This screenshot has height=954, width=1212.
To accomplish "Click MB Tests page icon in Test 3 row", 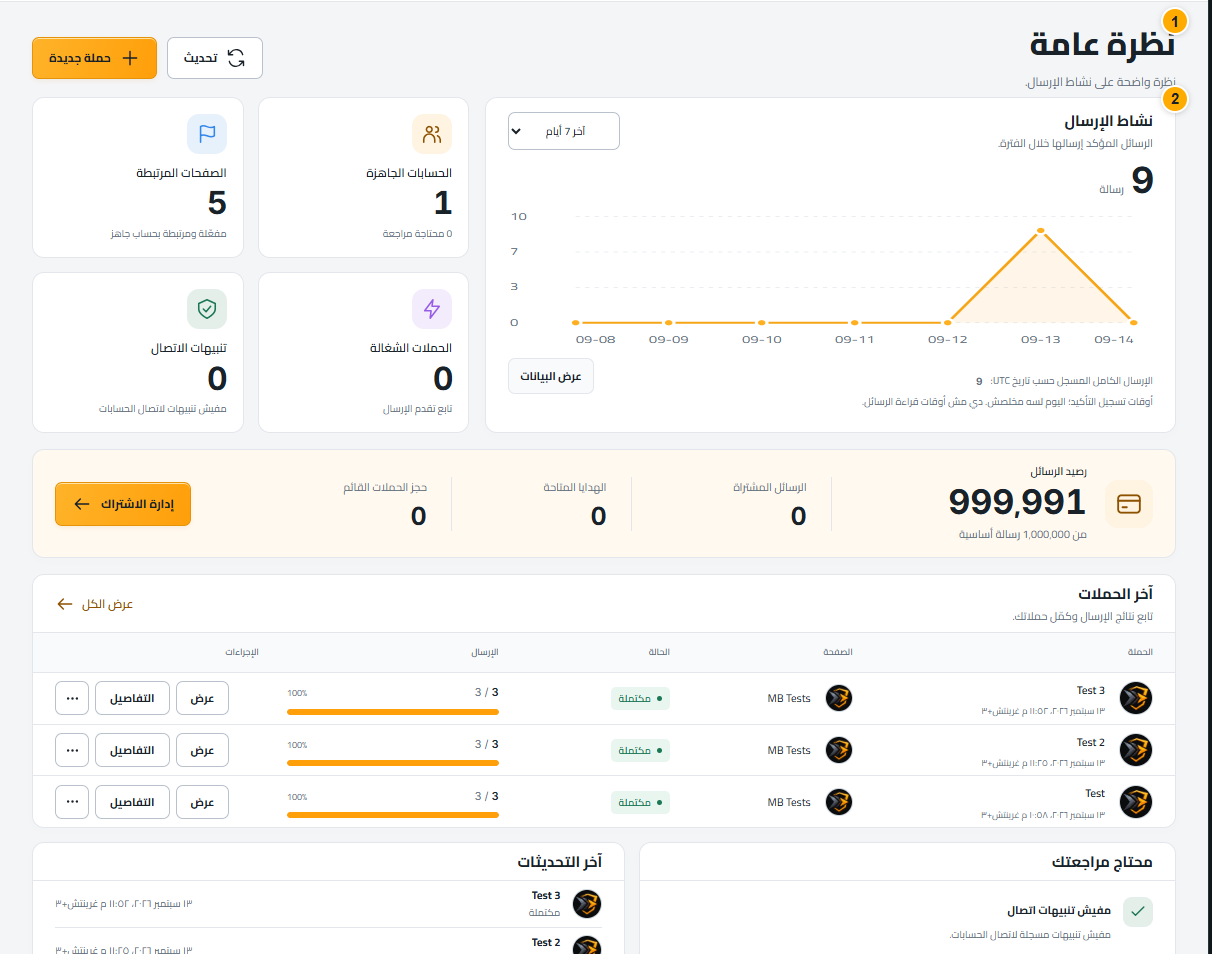I will pyautogui.click(x=839, y=698).
